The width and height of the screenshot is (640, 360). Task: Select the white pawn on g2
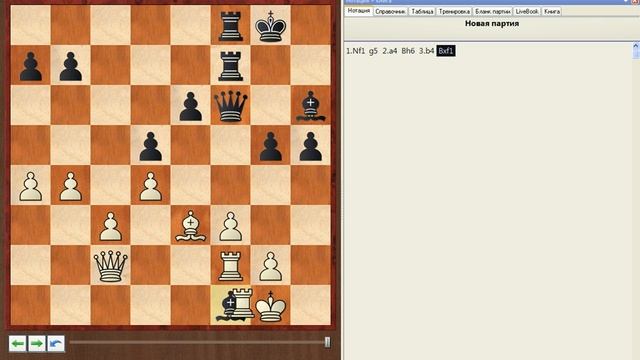(271, 266)
